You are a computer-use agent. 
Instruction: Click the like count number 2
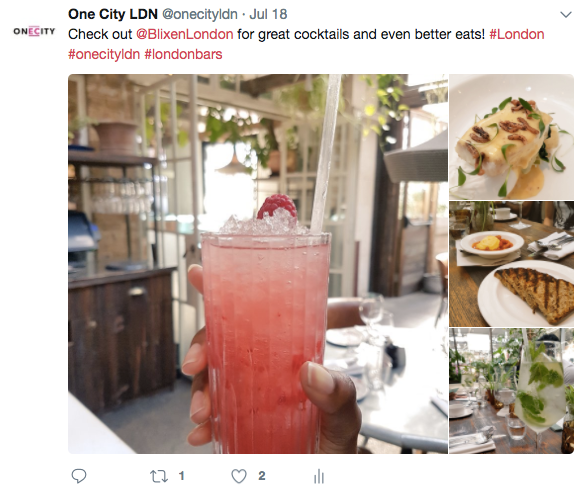262,476
